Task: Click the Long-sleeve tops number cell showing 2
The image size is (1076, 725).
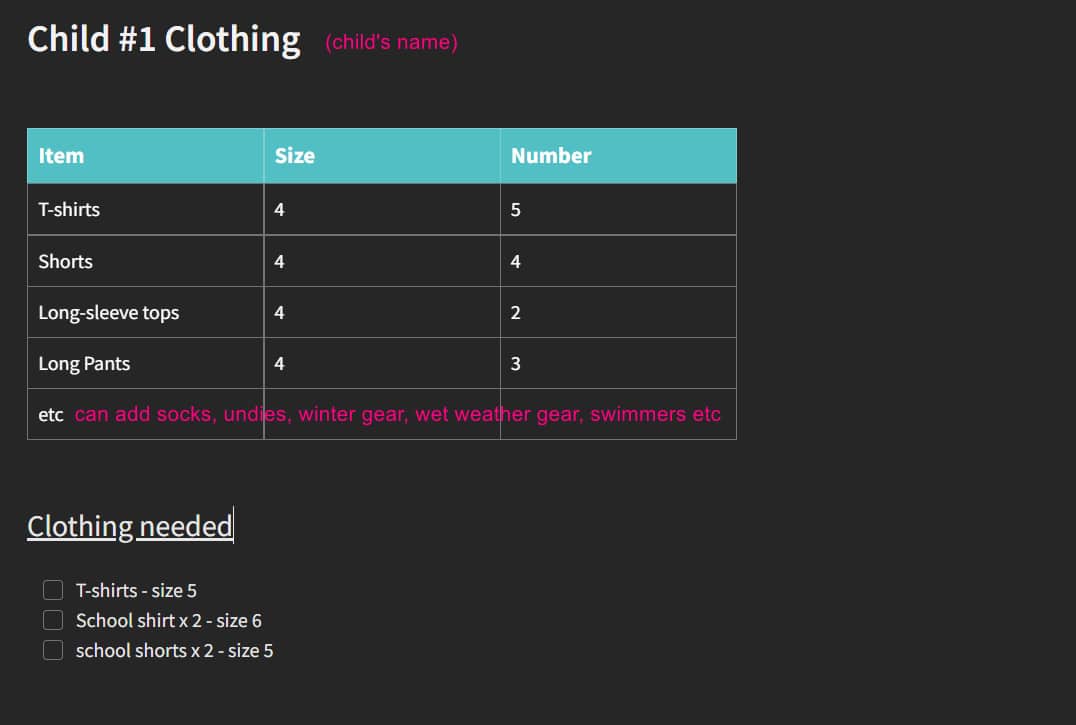Action: pos(618,312)
